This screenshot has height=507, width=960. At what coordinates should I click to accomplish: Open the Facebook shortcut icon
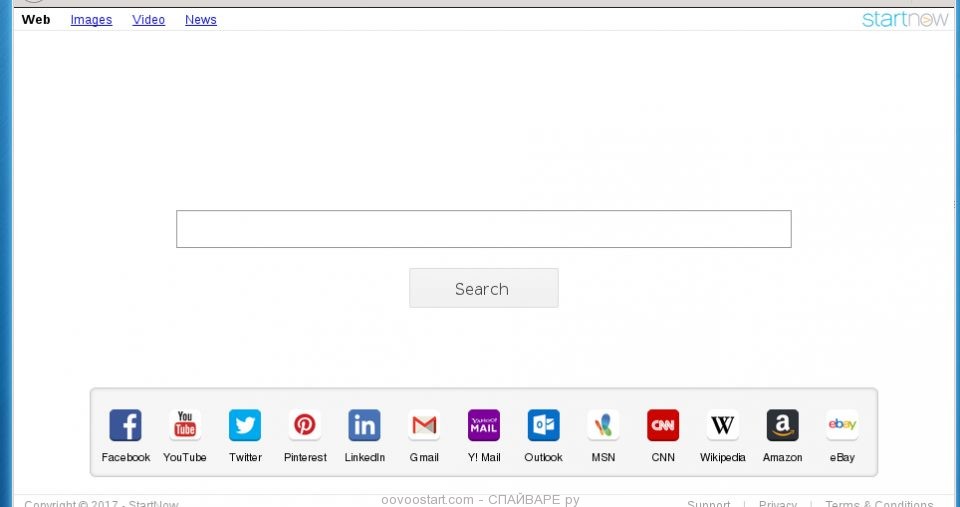[x=125, y=426]
